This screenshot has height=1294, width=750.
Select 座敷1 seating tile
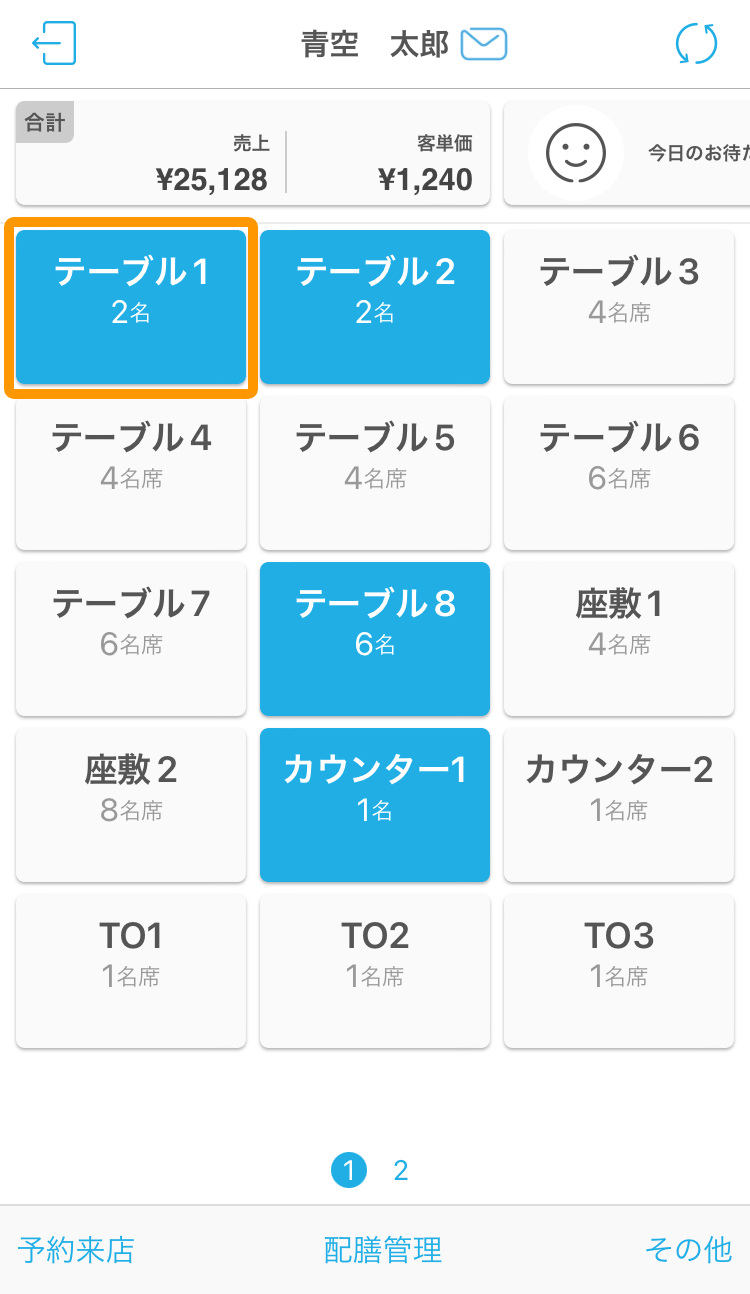(x=619, y=639)
